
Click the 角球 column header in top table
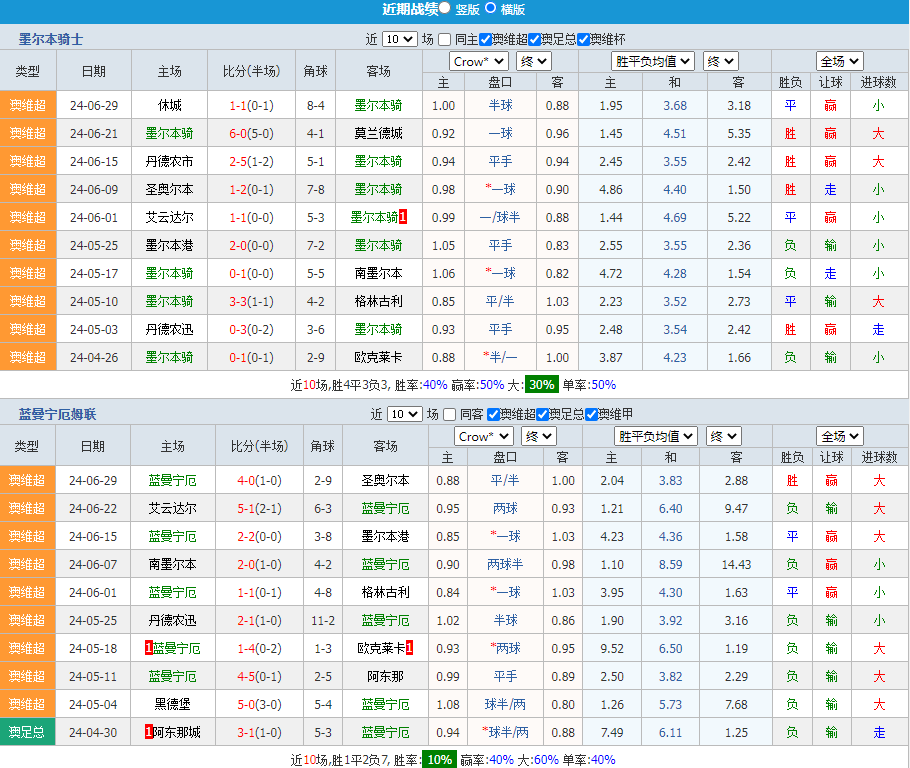pyautogui.click(x=315, y=72)
